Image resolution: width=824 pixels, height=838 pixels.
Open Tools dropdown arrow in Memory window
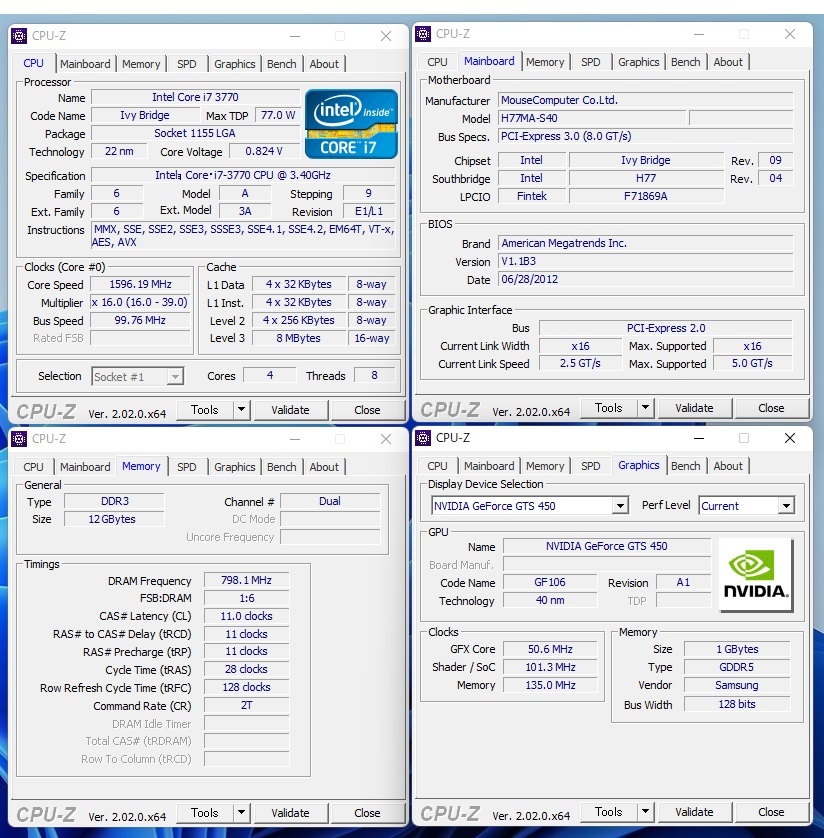242,813
